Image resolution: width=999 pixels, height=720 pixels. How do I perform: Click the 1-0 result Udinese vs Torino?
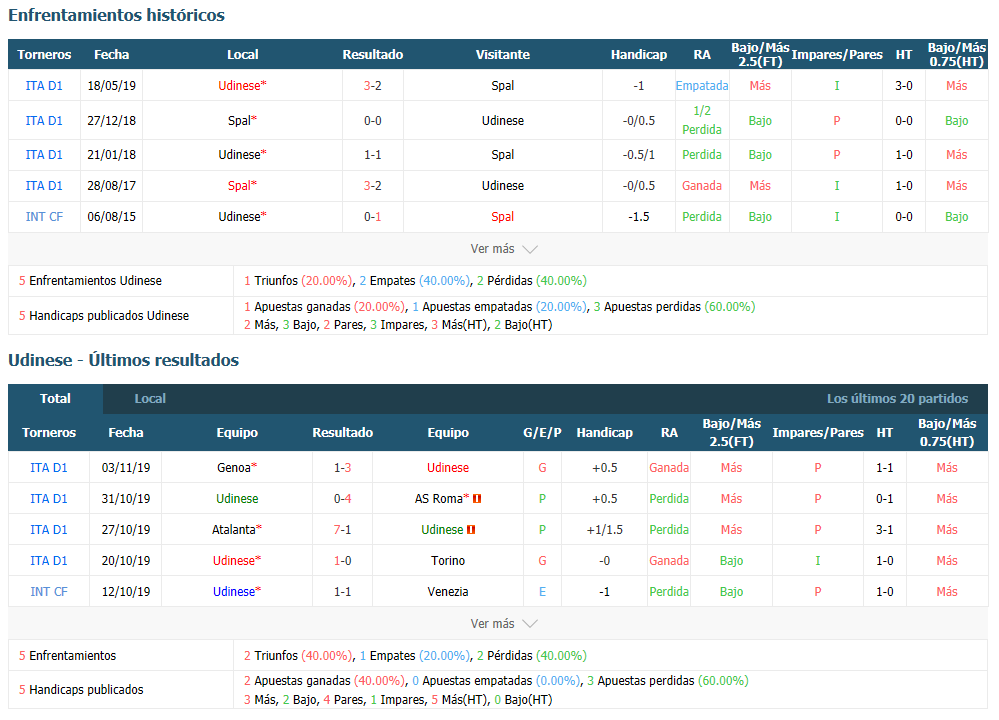point(342,561)
